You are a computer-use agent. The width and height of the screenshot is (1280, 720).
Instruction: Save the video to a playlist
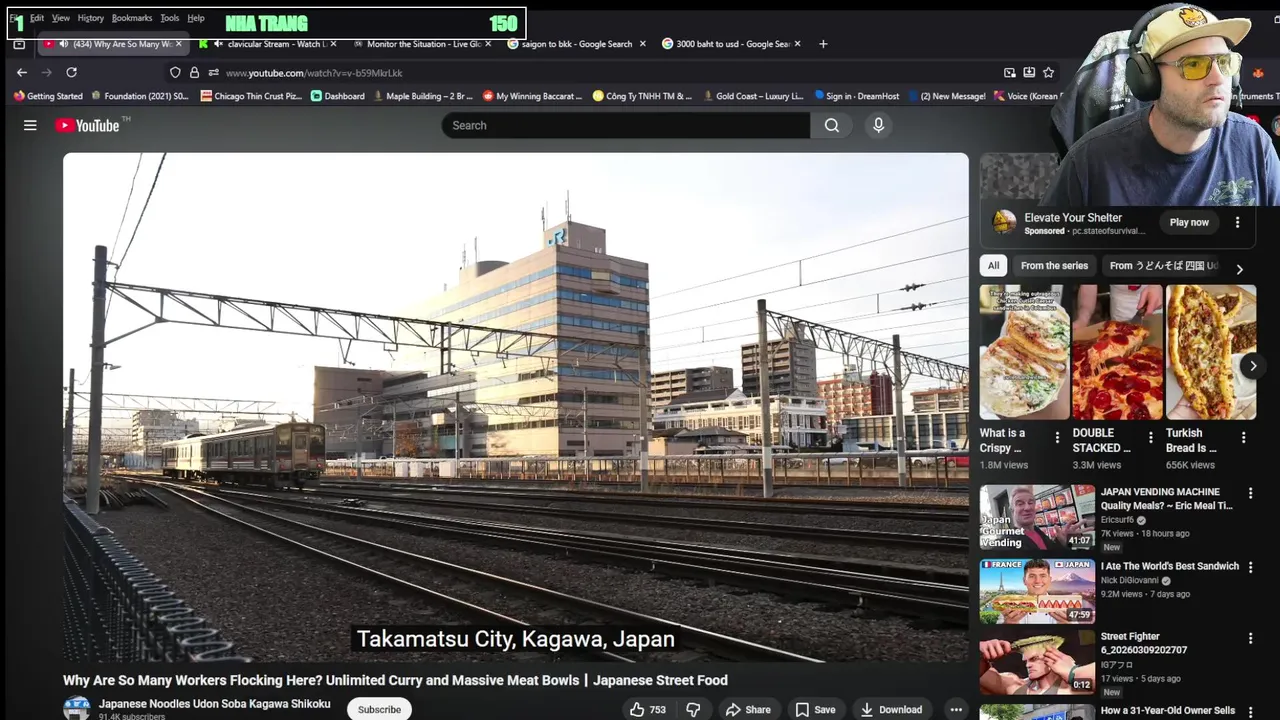point(815,709)
